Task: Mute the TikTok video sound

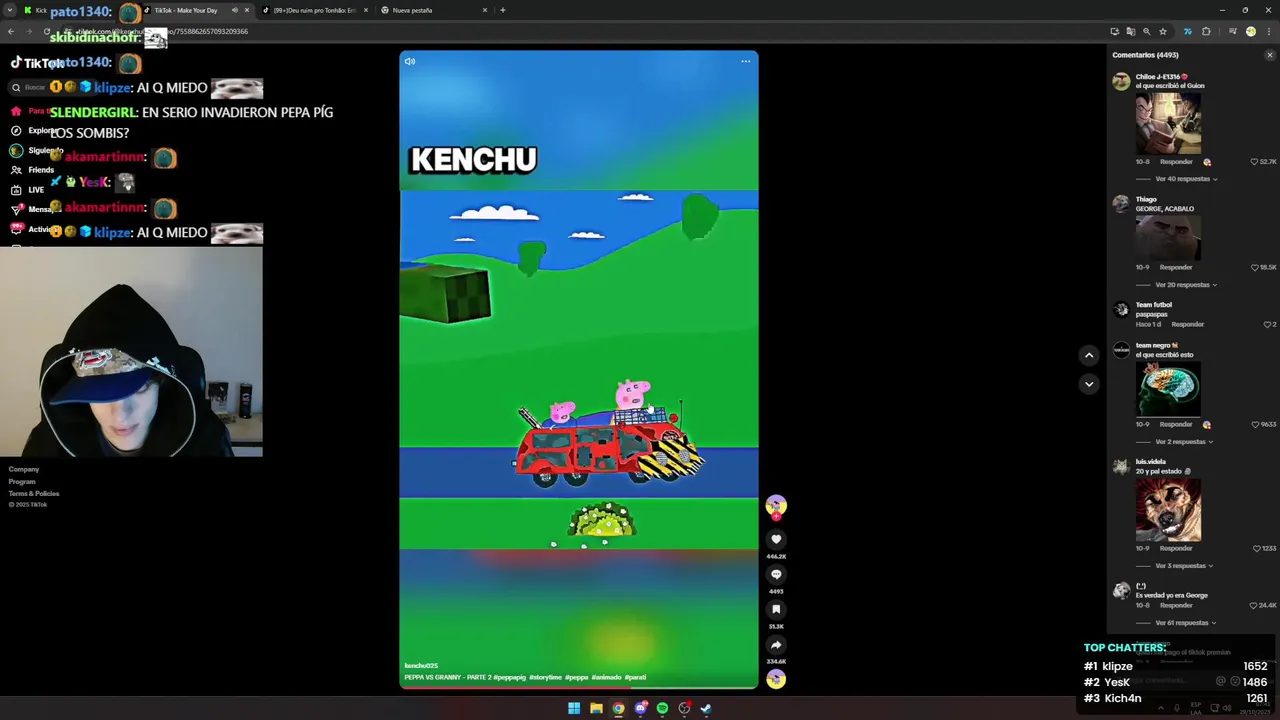Action: click(409, 61)
